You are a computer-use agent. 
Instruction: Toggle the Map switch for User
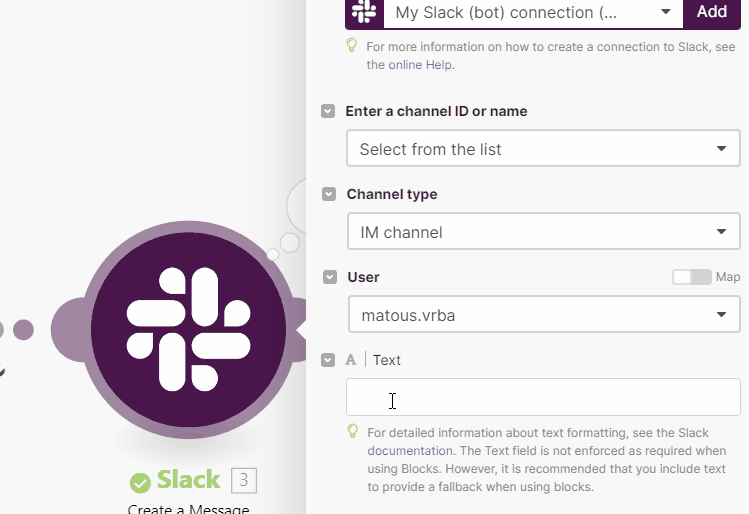(x=692, y=277)
